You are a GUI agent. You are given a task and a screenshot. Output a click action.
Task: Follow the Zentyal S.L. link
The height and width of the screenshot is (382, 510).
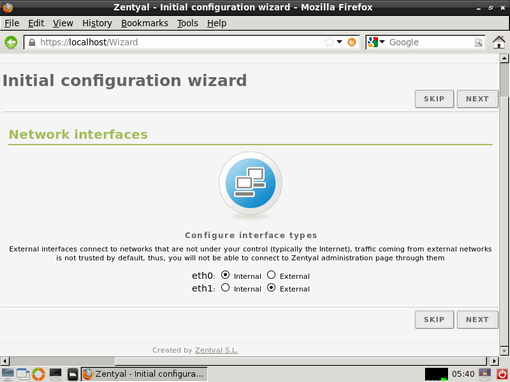[216, 350]
